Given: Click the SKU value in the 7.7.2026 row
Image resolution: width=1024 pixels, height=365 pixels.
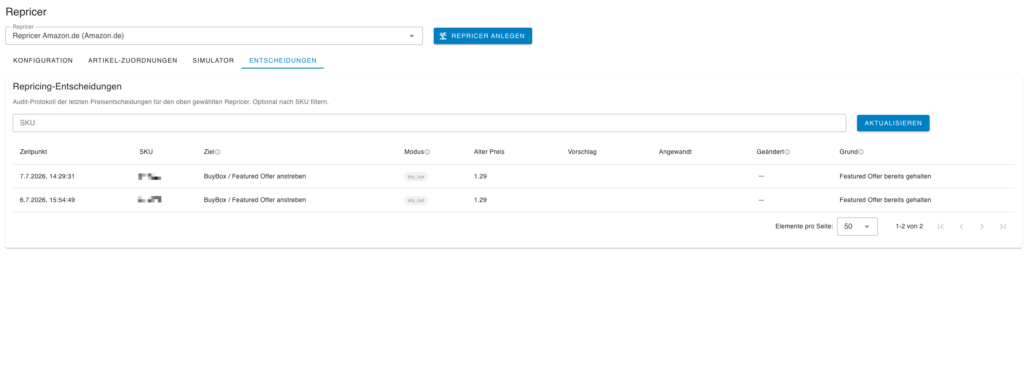Looking at the screenshot, I should [x=150, y=176].
